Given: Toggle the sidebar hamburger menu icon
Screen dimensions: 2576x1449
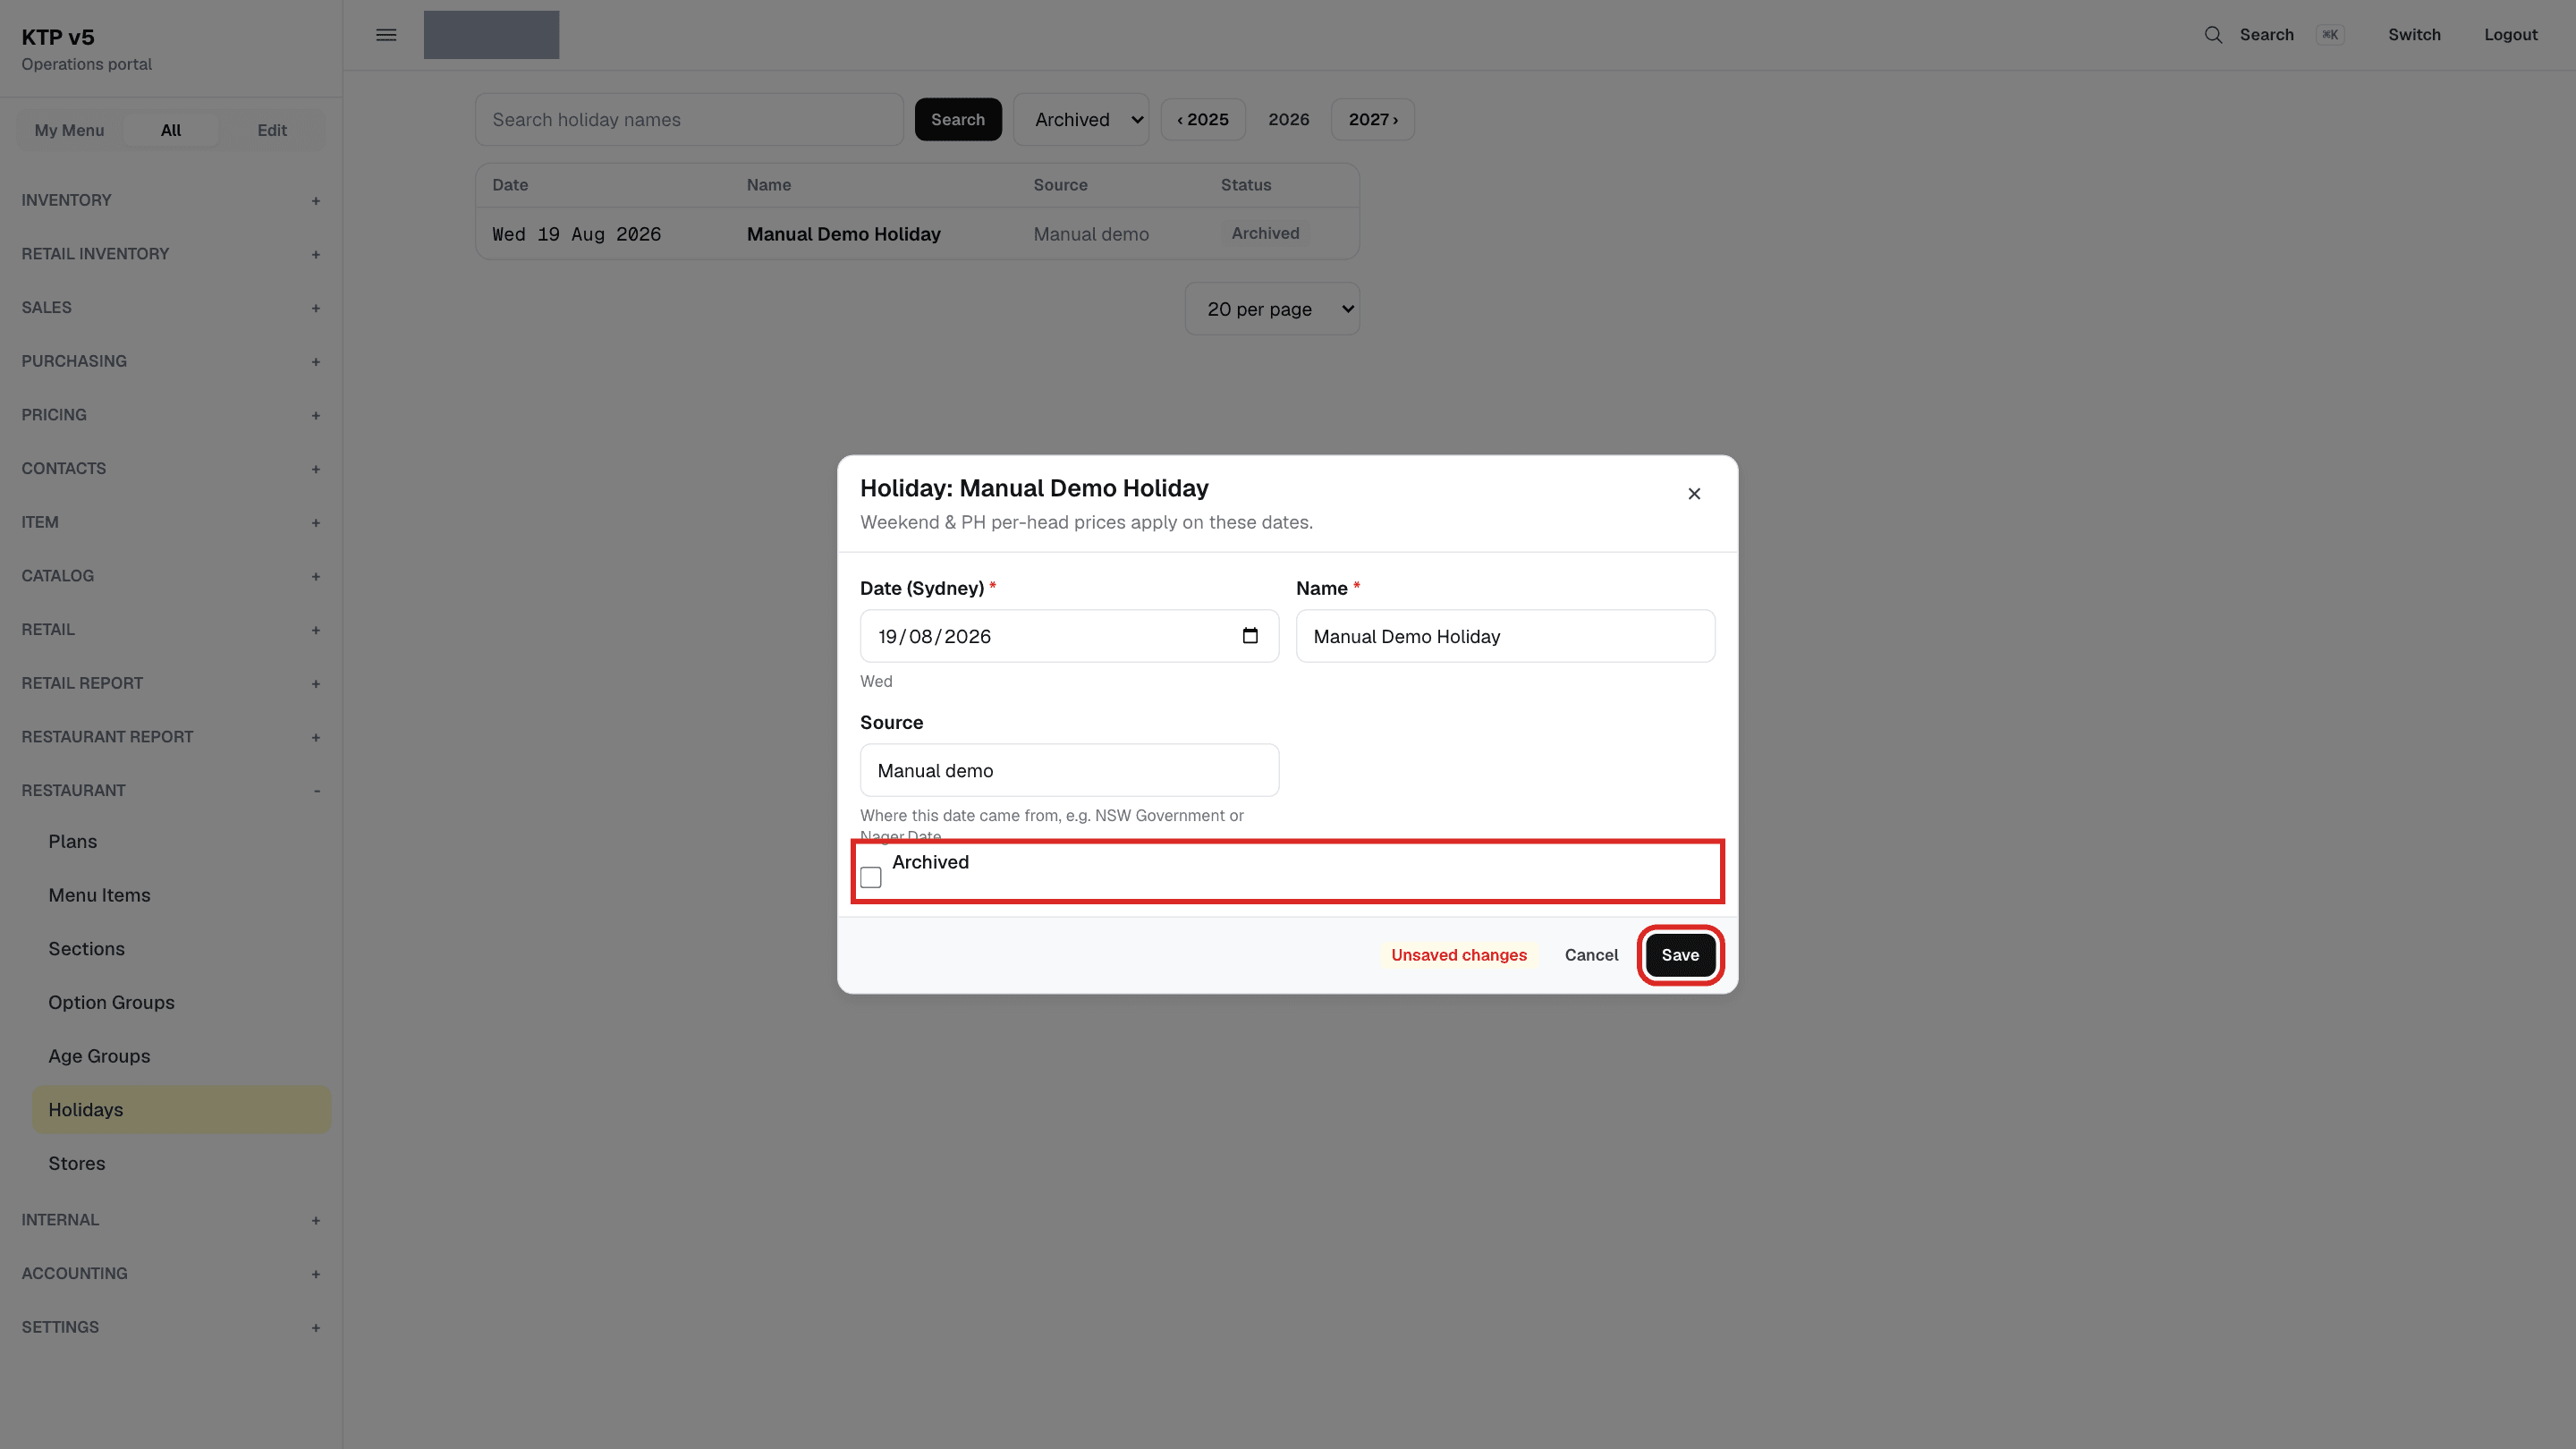Looking at the screenshot, I should coord(386,35).
